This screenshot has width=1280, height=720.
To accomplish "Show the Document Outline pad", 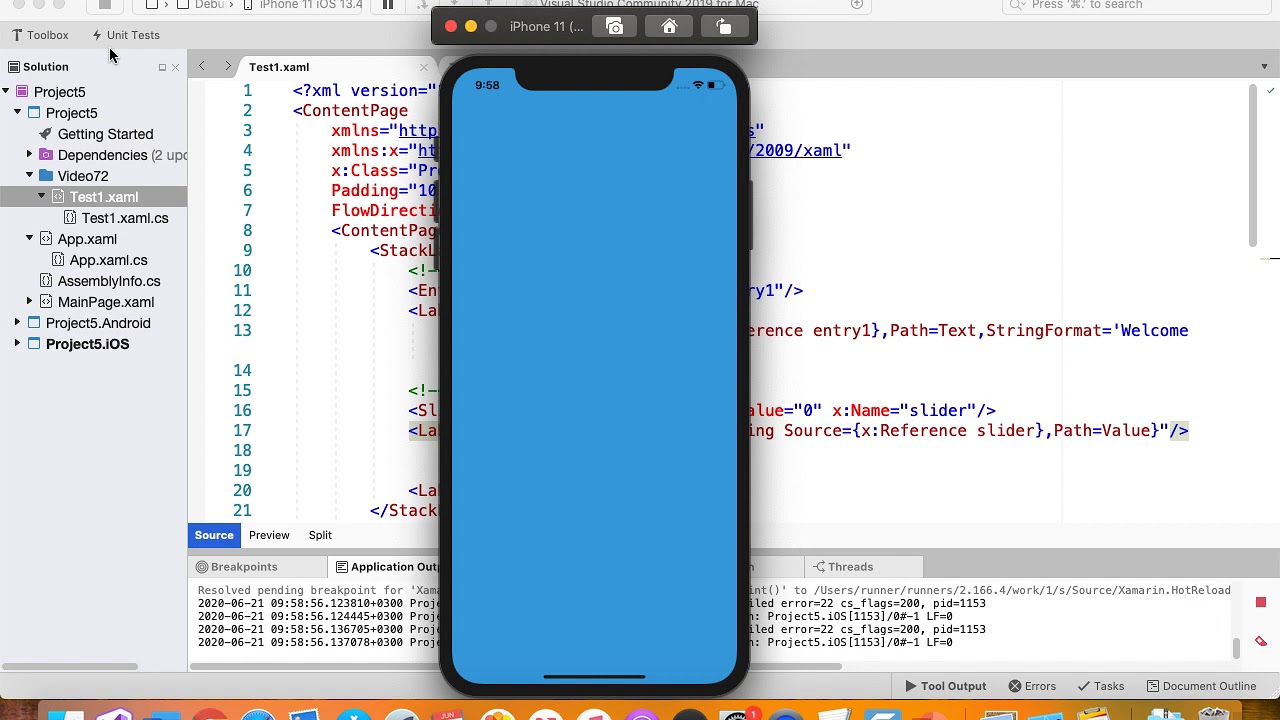I will click(1201, 686).
